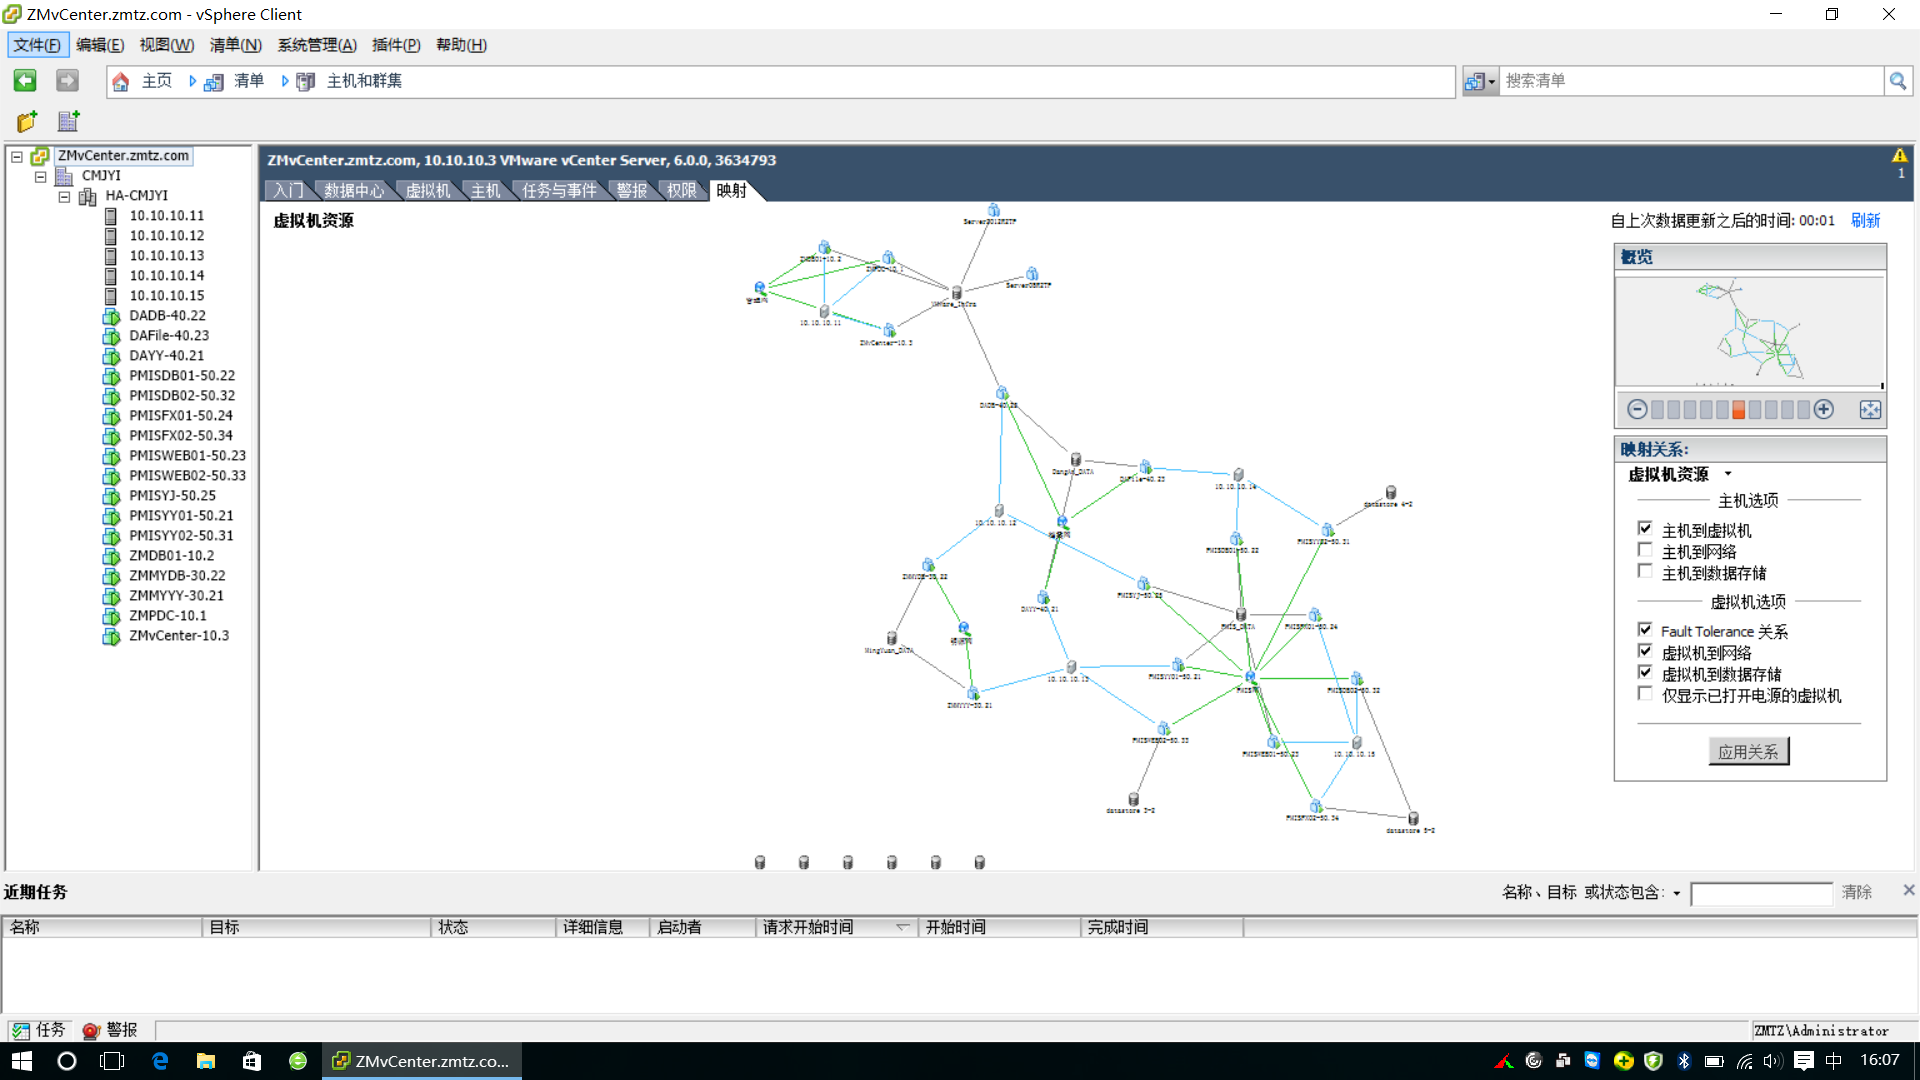Click the Cortana search circle

tap(67, 1061)
